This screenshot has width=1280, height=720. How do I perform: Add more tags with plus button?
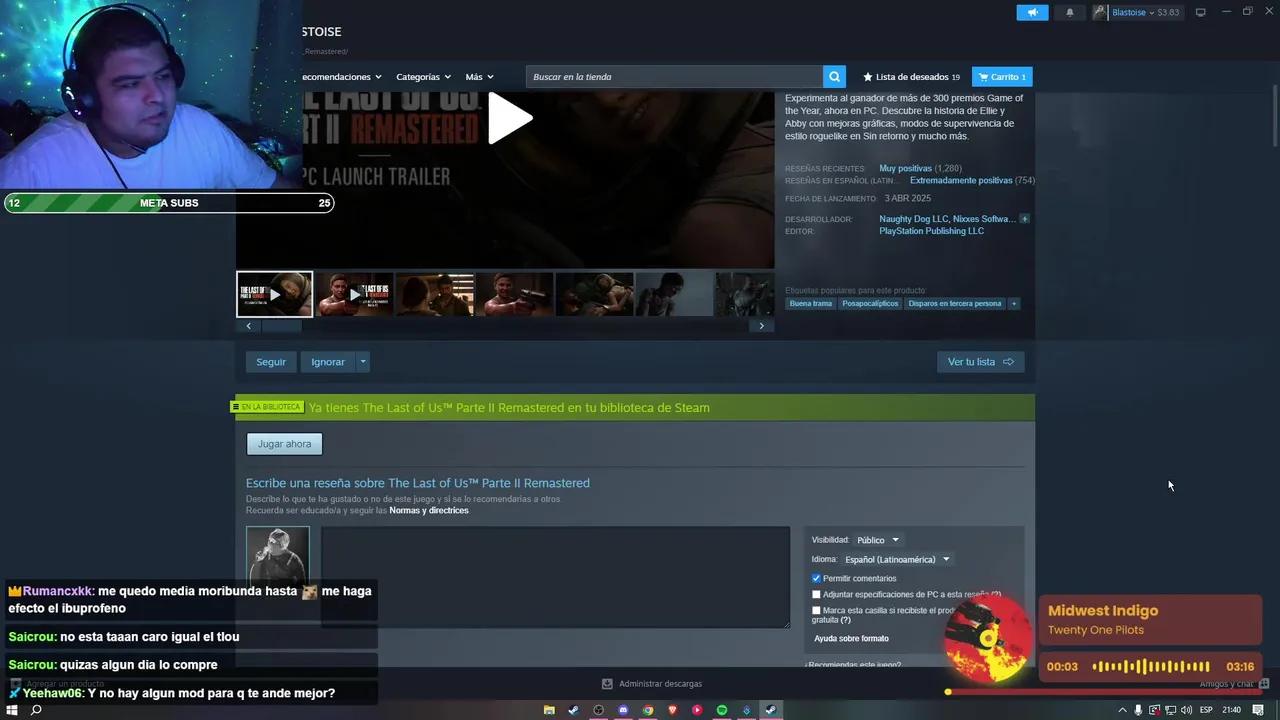(1014, 304)
